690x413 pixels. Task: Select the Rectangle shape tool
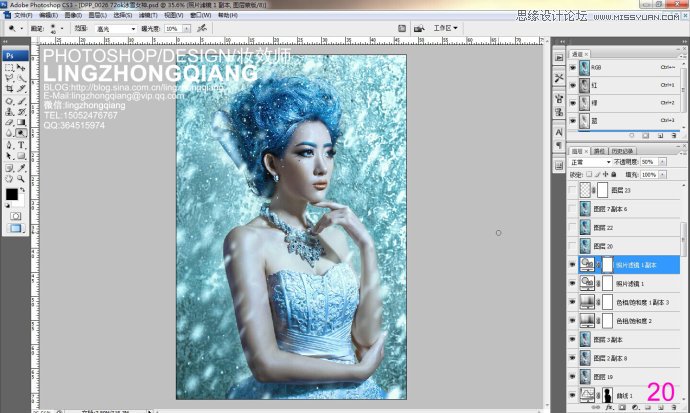coord(21,156)
